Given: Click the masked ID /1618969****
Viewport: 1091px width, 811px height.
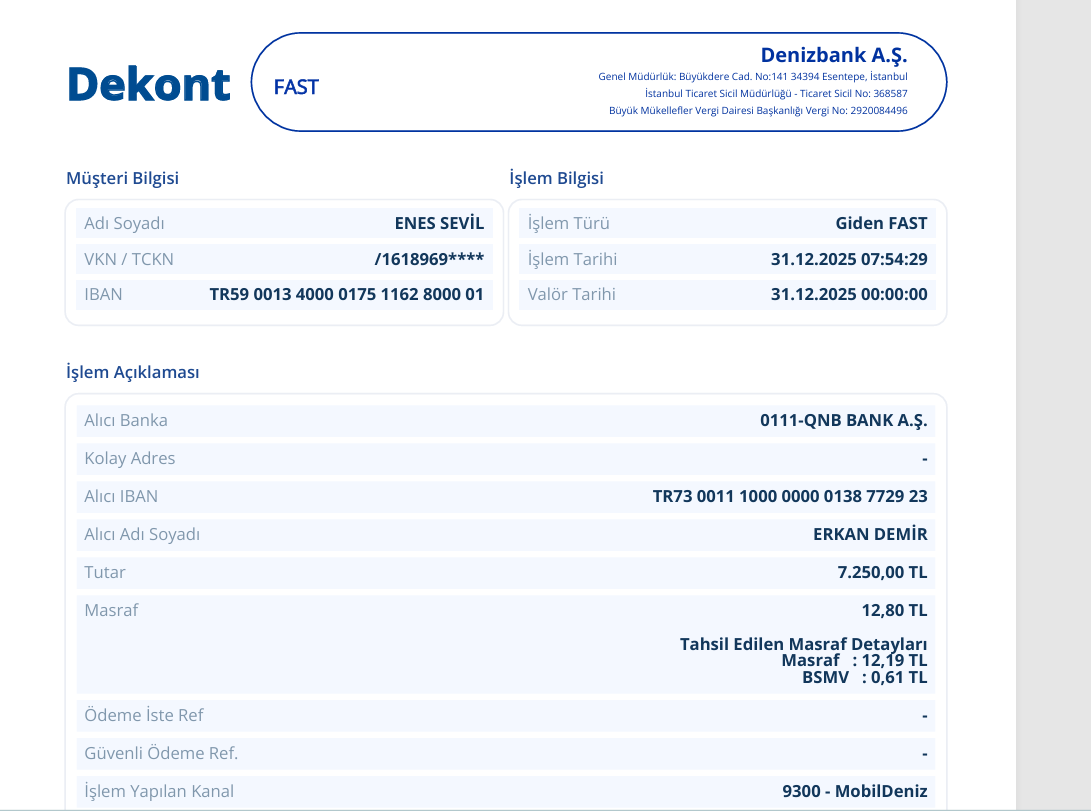Looking at the screenshot, I should pos(429,259).
